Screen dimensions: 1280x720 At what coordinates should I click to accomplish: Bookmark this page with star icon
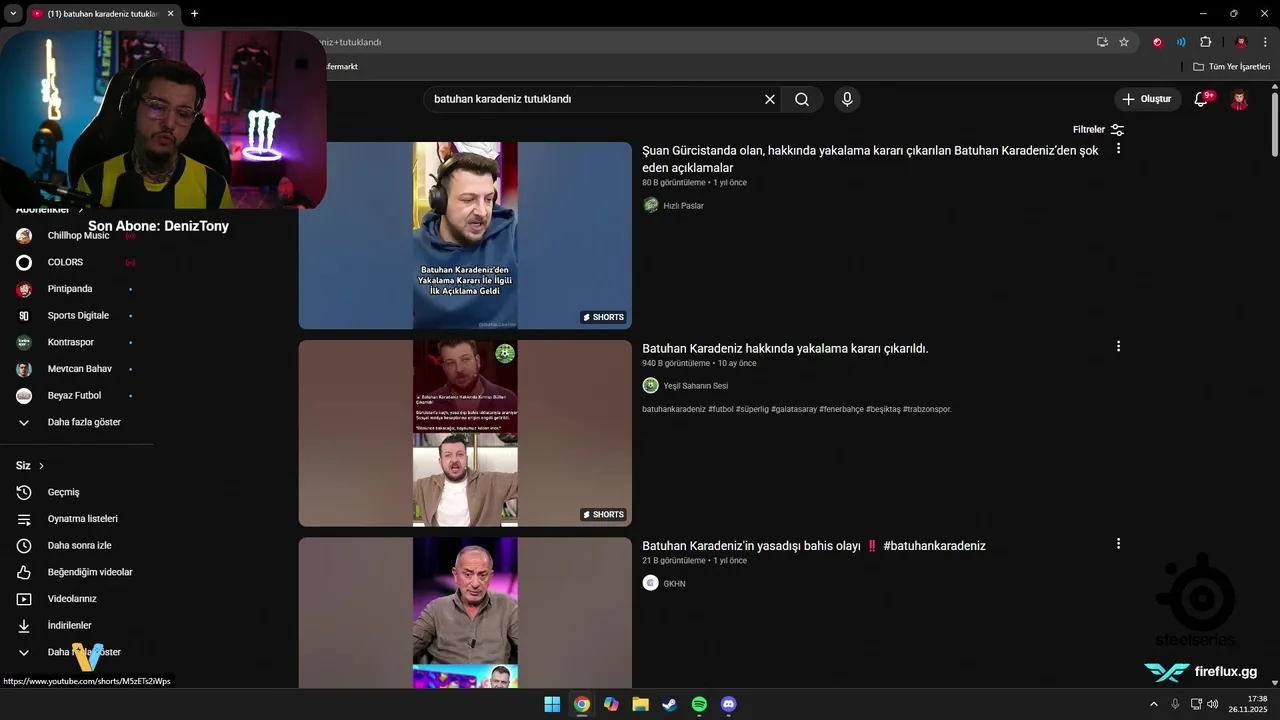(x=1124, y=42)
